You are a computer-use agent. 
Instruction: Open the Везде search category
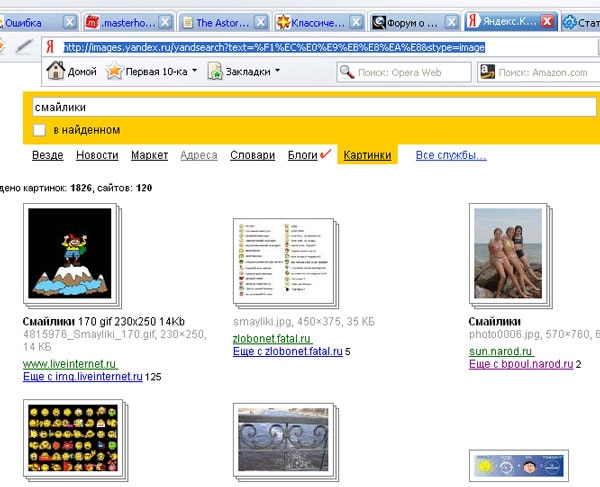[x=48, y=155]
